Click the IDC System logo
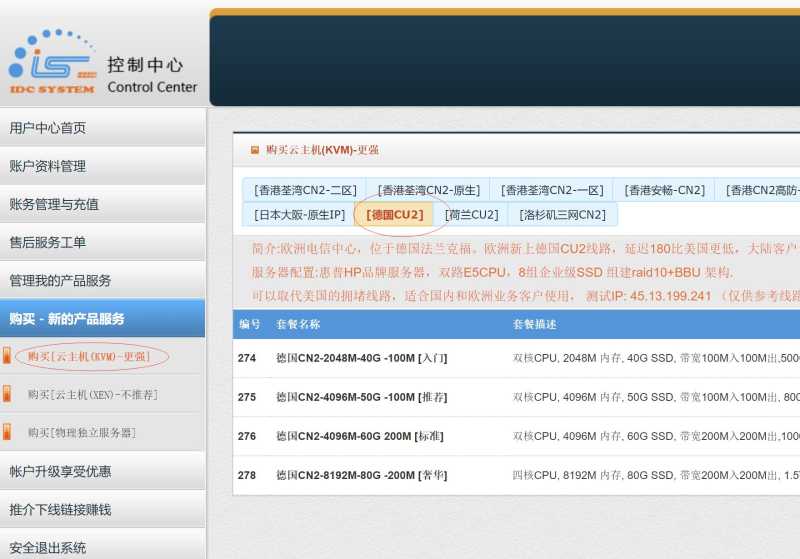The height and width of the screenshot is (559, 800). (52, 62)
